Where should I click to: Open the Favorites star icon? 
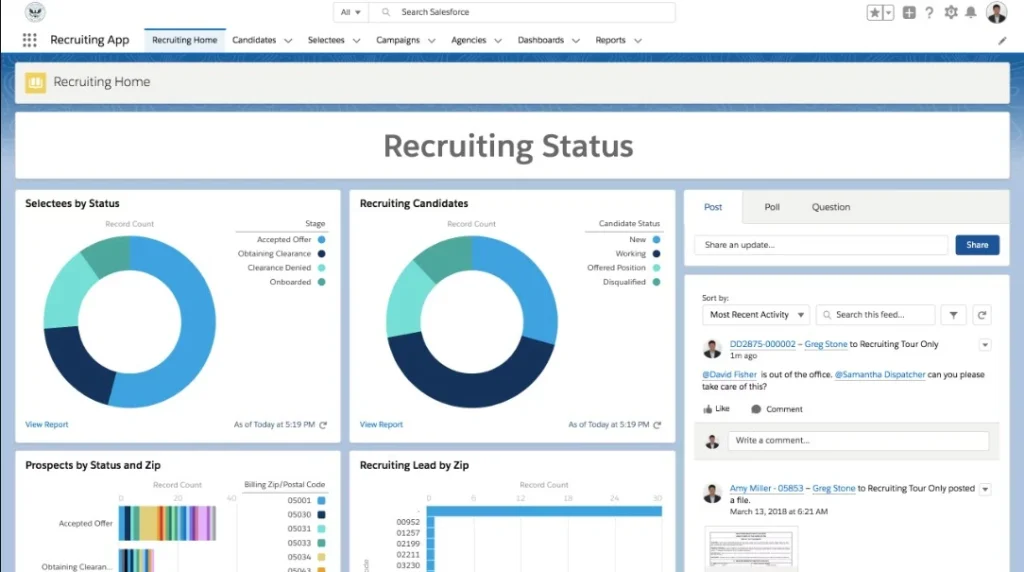pos(874,12)
